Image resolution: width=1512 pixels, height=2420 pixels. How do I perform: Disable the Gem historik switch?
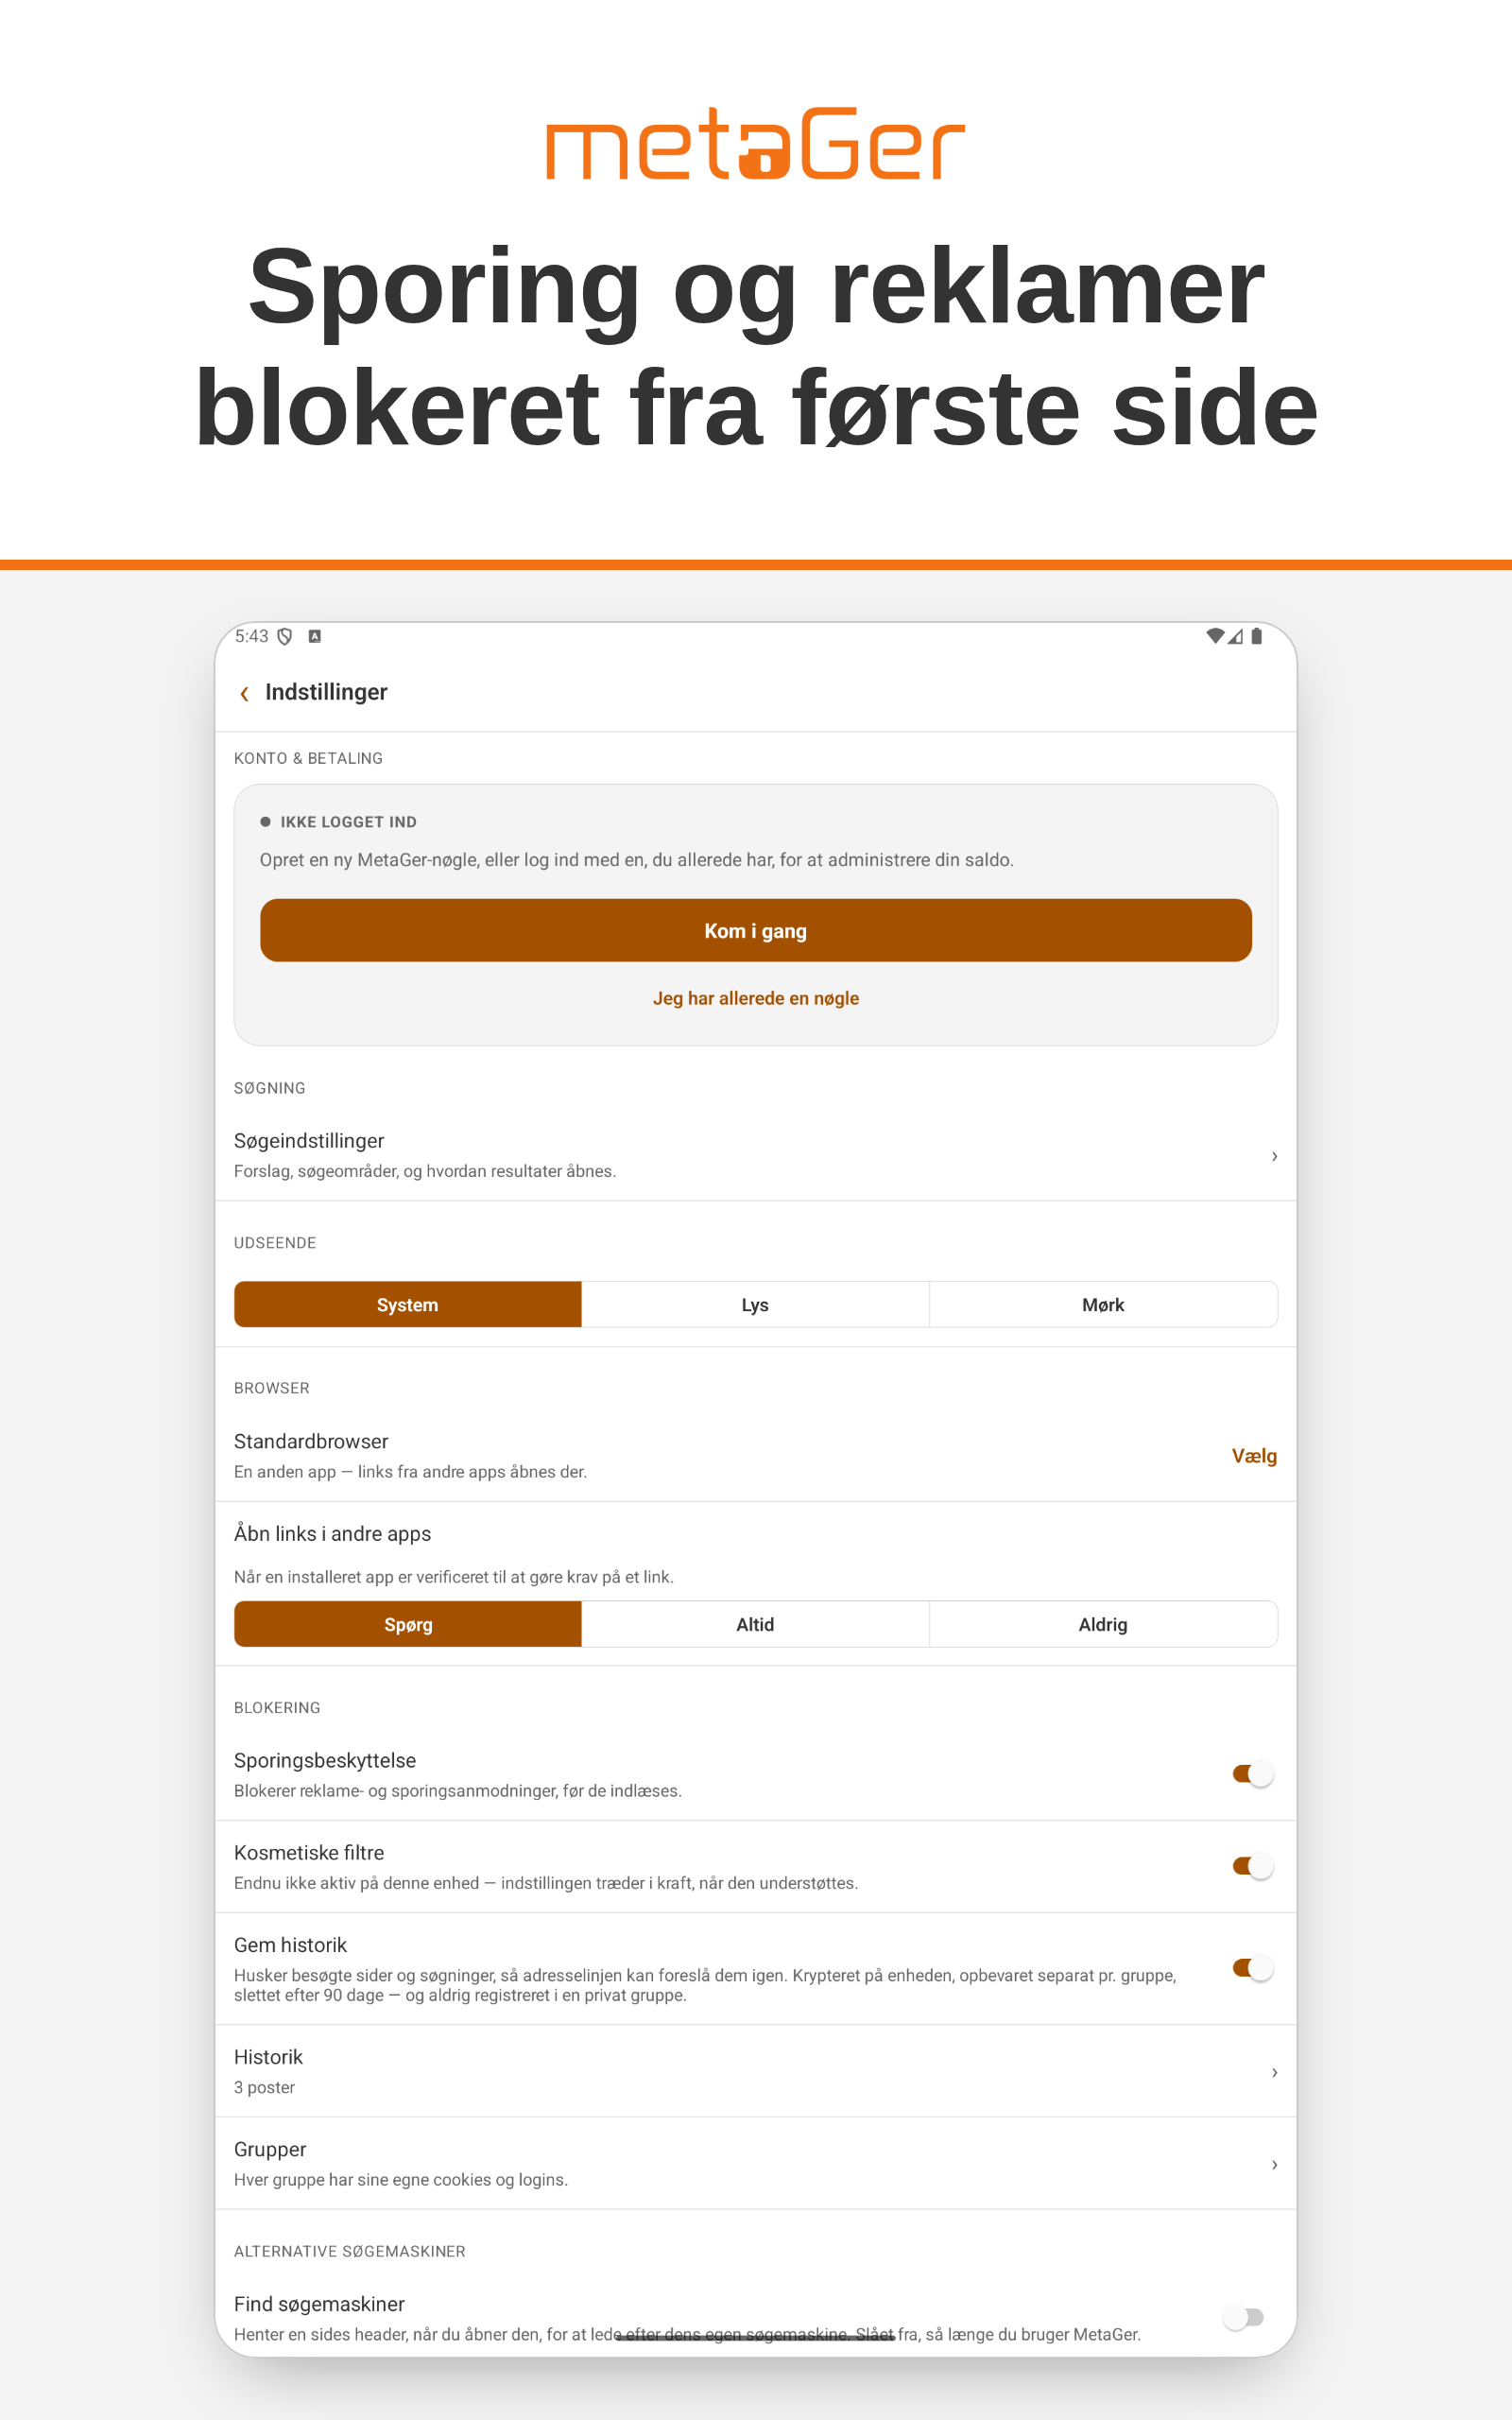(1252, 1968)
